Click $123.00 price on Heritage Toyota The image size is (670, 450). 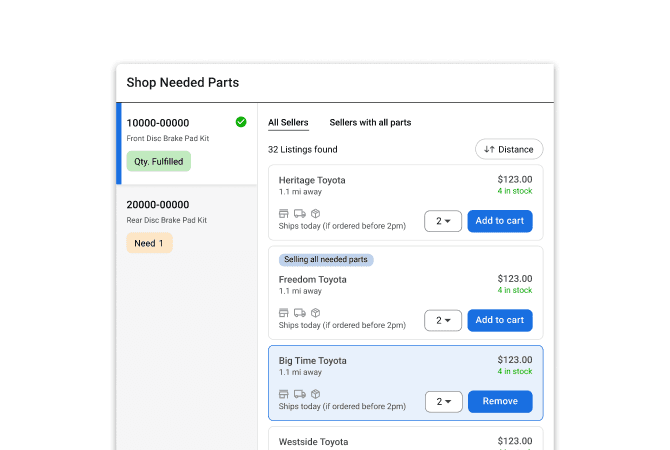(x=515, y=179)
